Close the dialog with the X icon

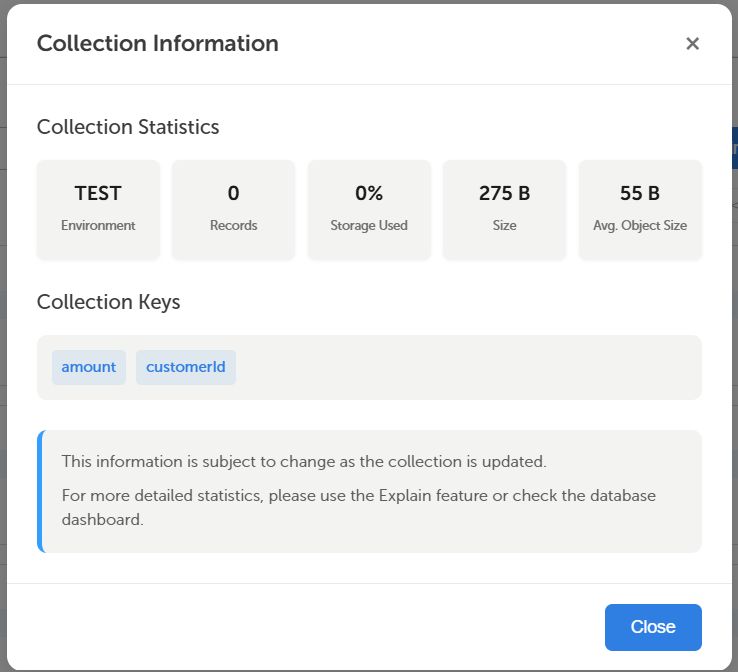[692, 44]
